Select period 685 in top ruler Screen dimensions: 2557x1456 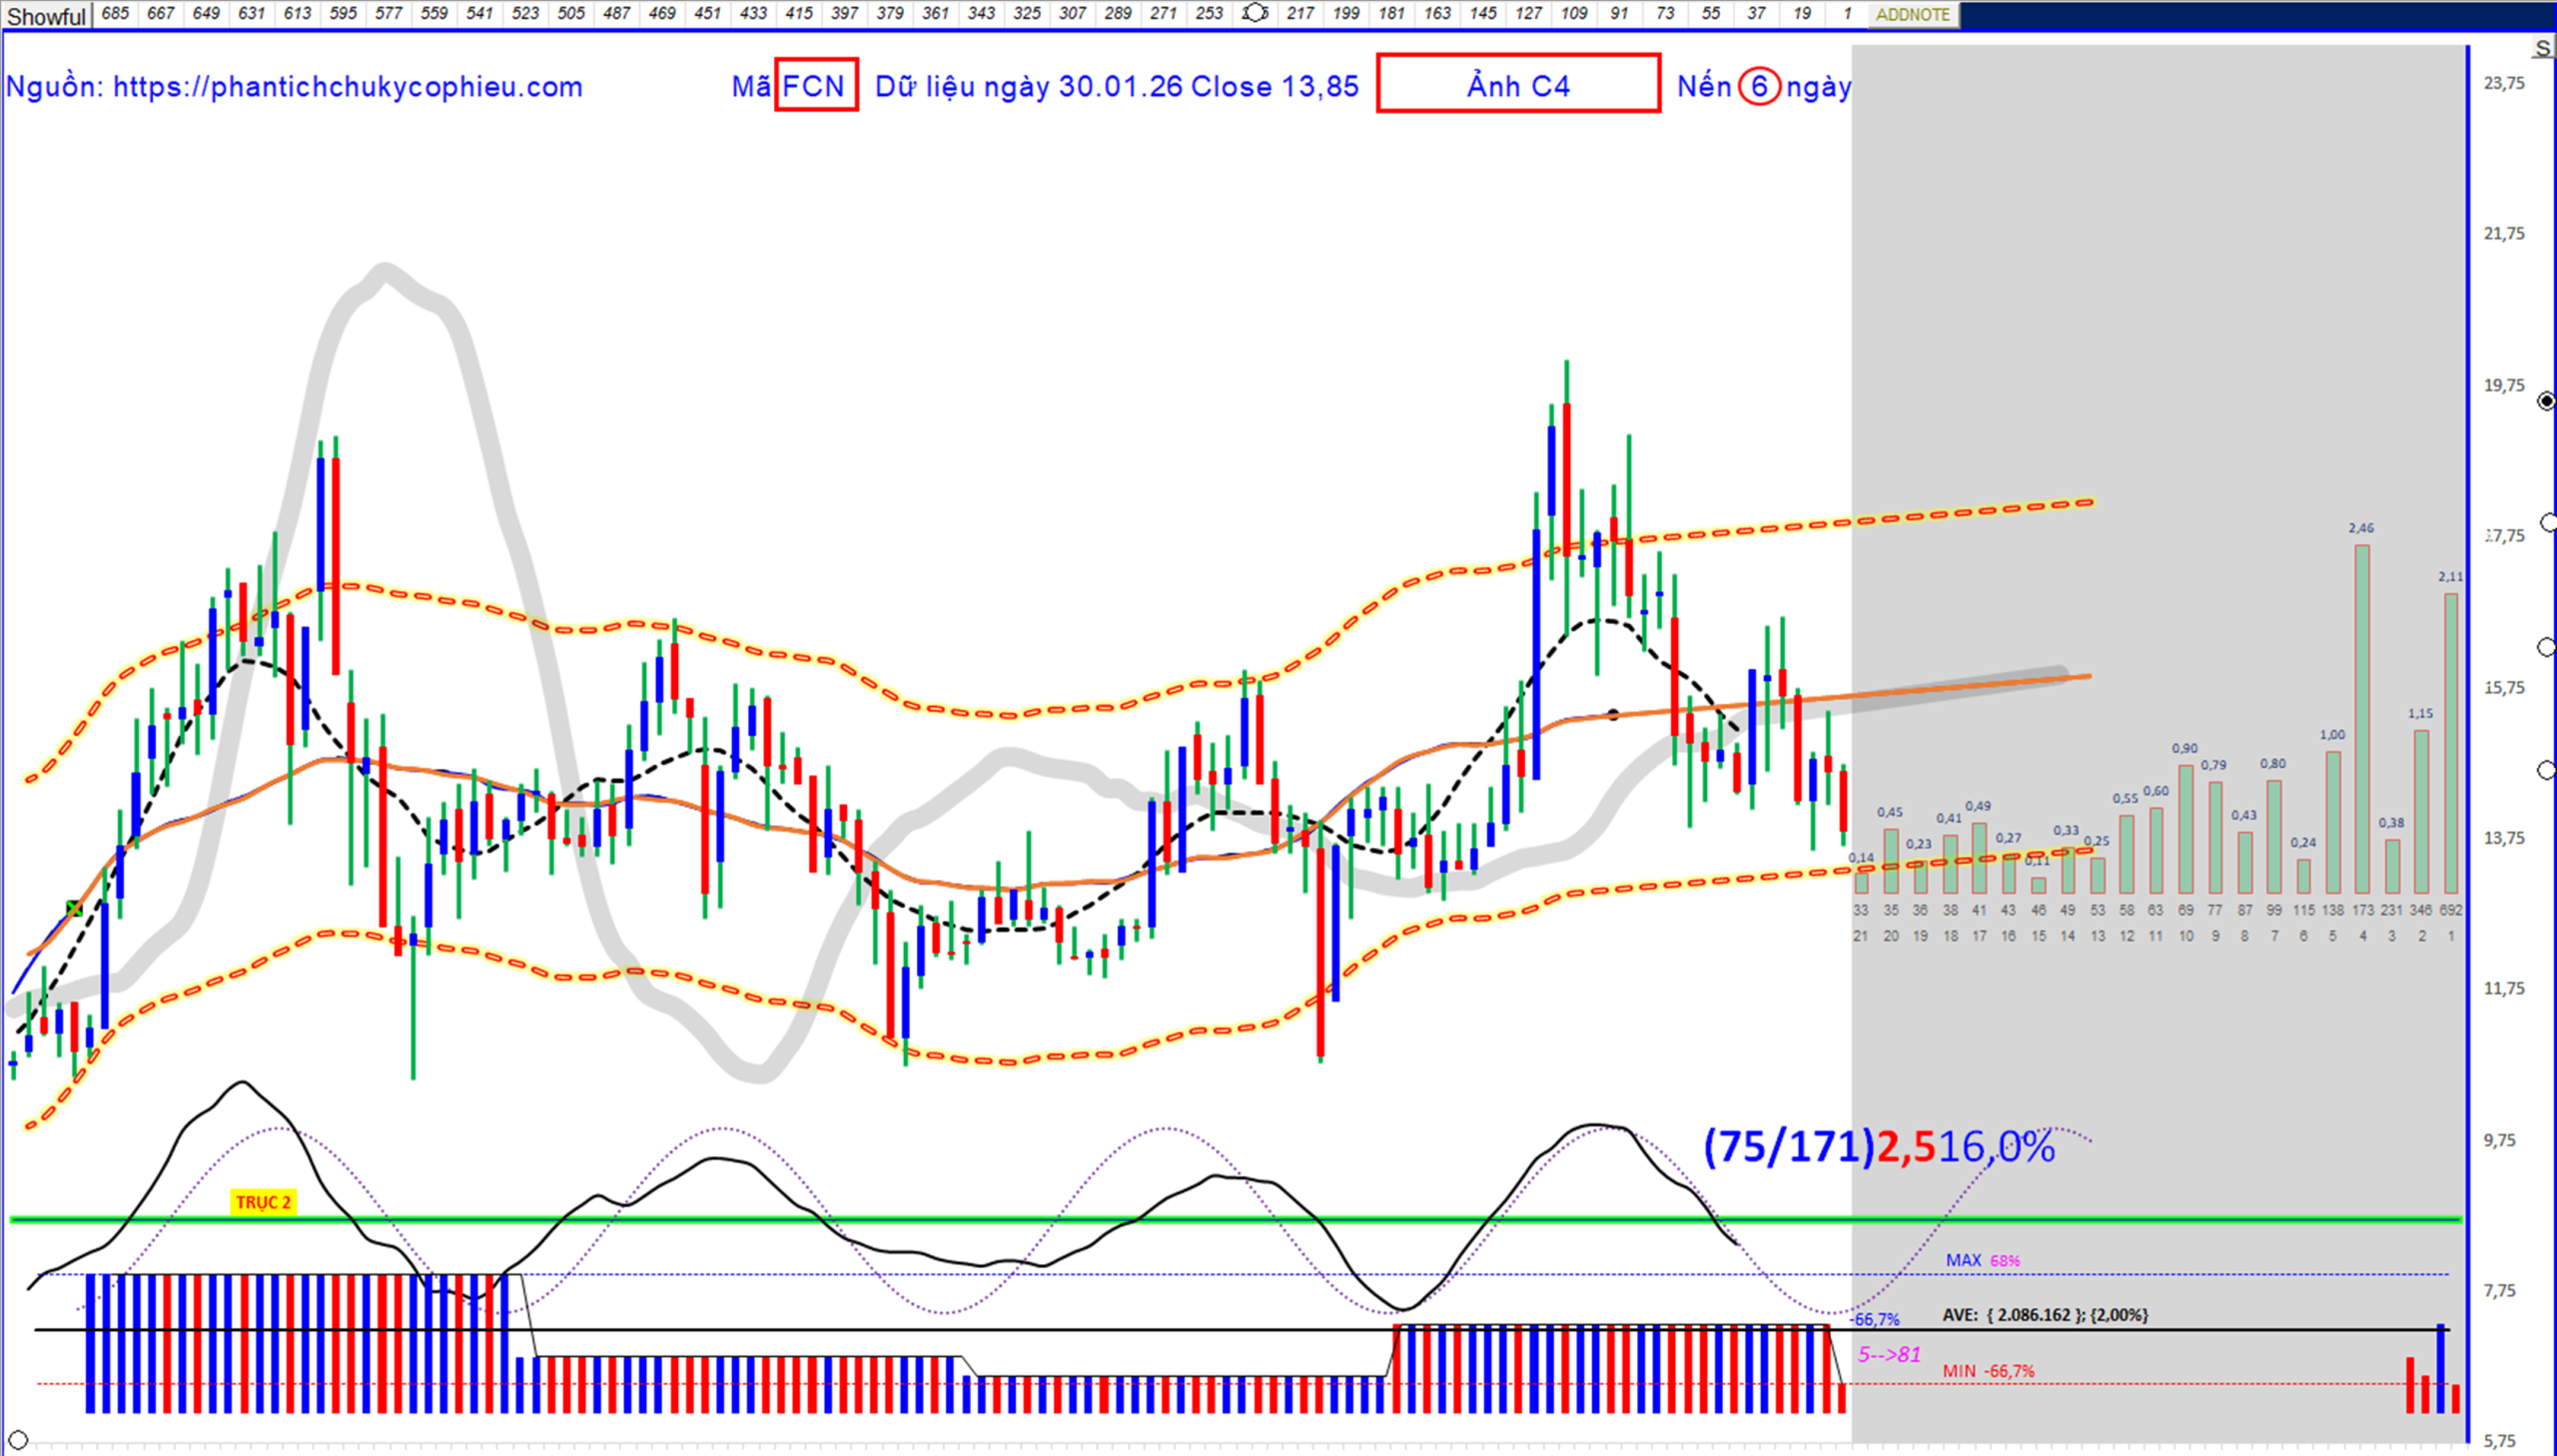[115, 13]
